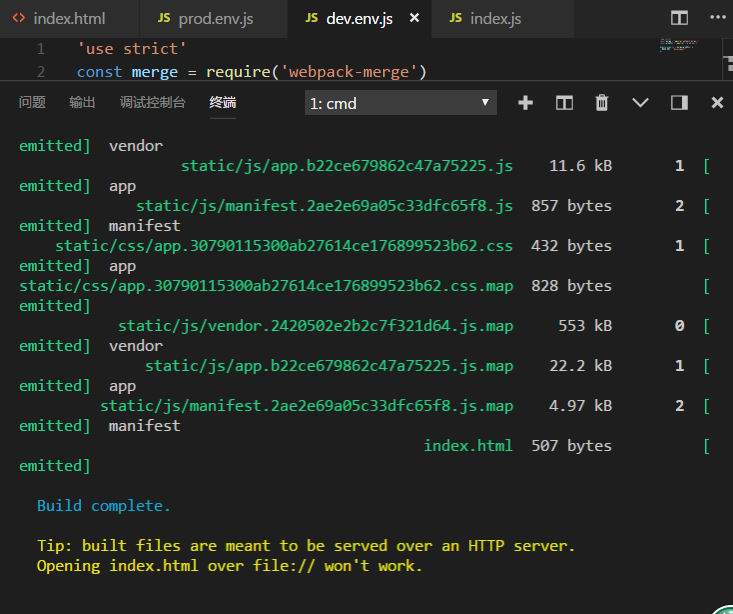Image resolution: width=733 pixels, height=614 pixels.
Task: Click the 'use strict' code on line 1
Action: 132,49
